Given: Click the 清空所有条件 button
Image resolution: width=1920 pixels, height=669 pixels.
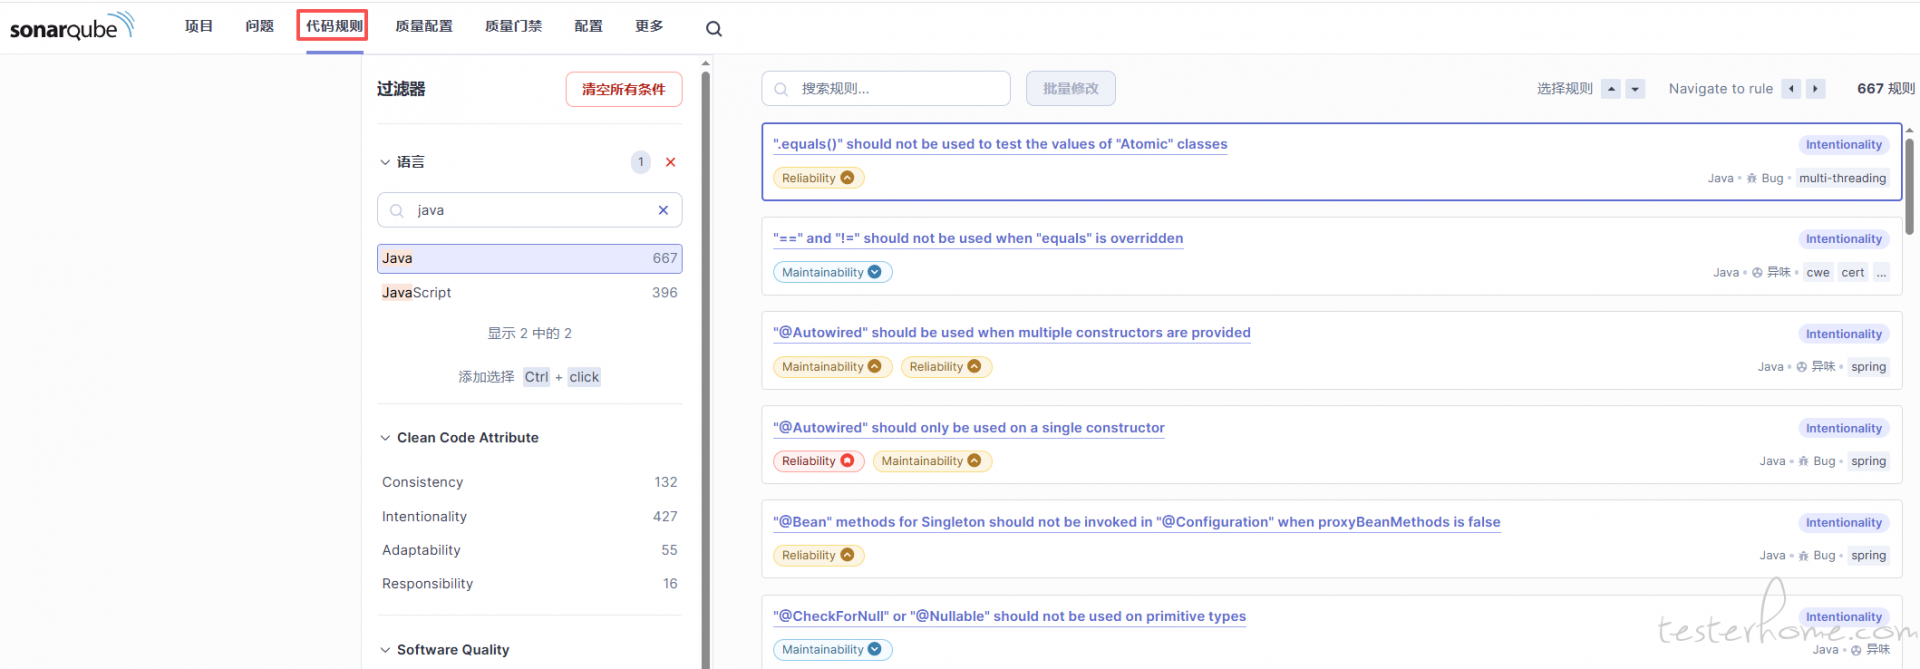Looking at the screenshot, I should click(623, 89).
